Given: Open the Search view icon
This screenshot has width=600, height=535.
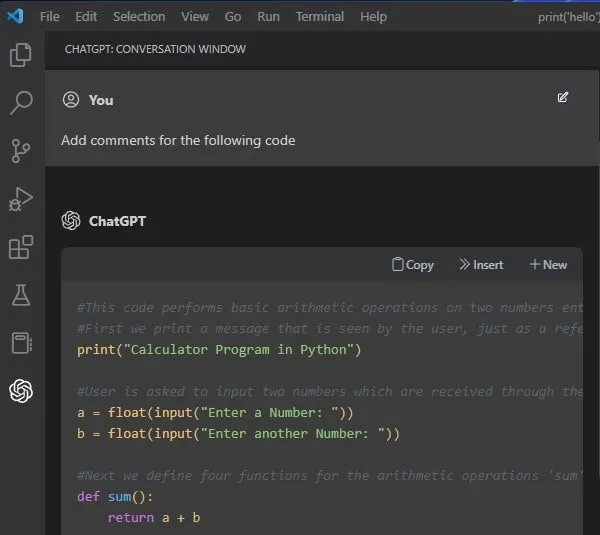Looking at the screenshot, I should coord(21,103).
